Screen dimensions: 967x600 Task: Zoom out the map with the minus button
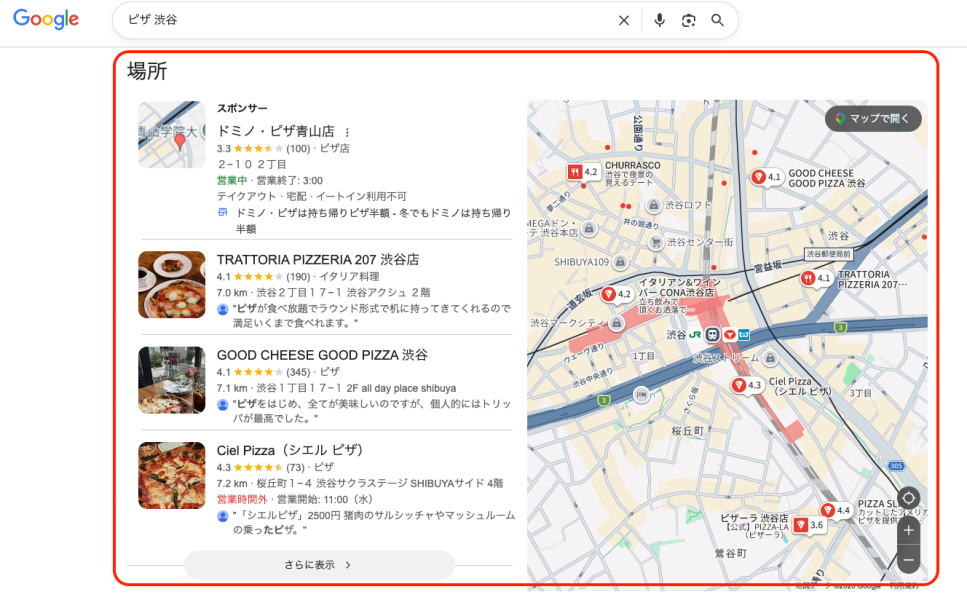click(x=908, y=560)
